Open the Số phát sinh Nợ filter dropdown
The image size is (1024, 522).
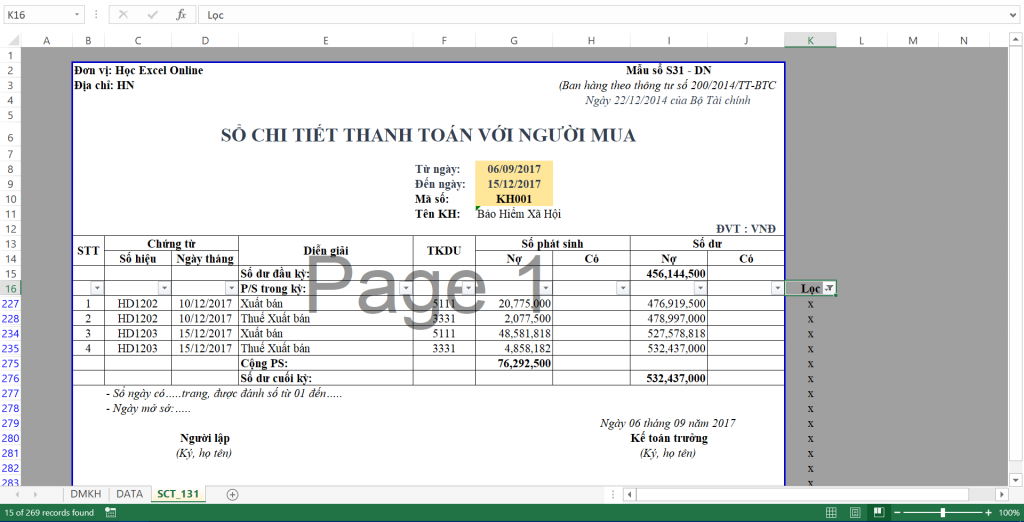pyautogui.click(x=545, y=288)
